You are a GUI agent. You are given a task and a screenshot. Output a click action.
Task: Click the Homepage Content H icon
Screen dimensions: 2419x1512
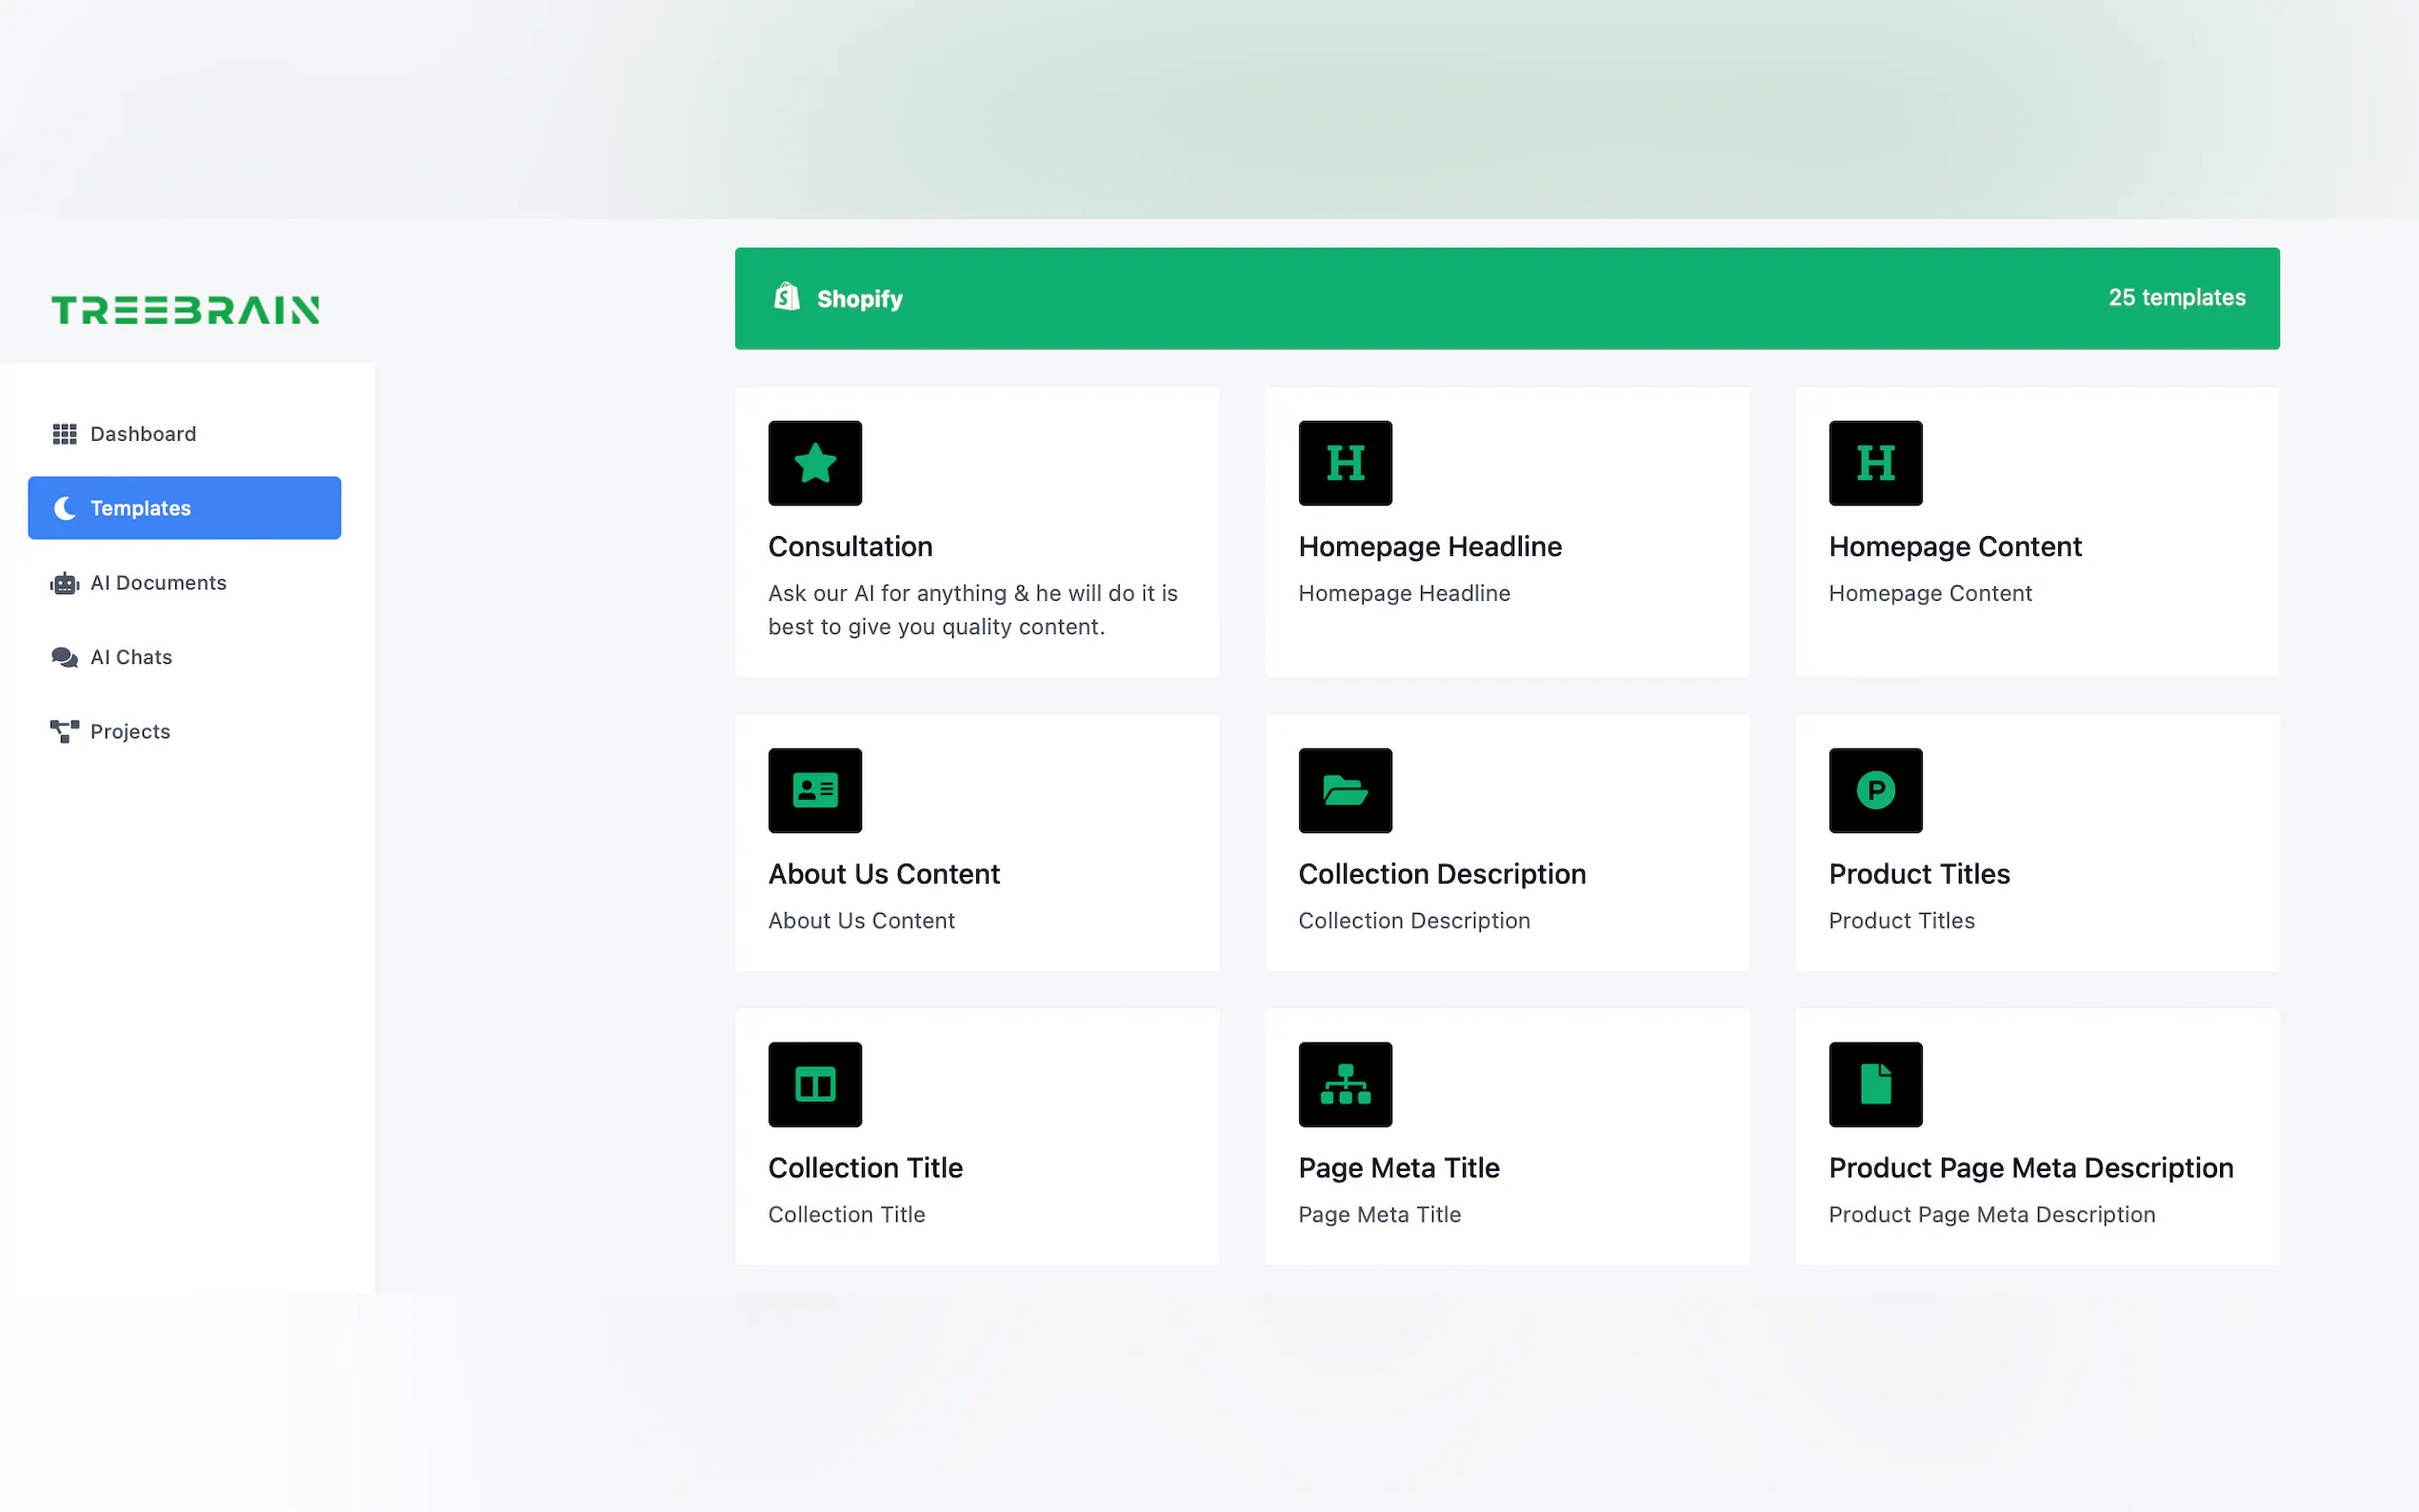[1874, 463]
